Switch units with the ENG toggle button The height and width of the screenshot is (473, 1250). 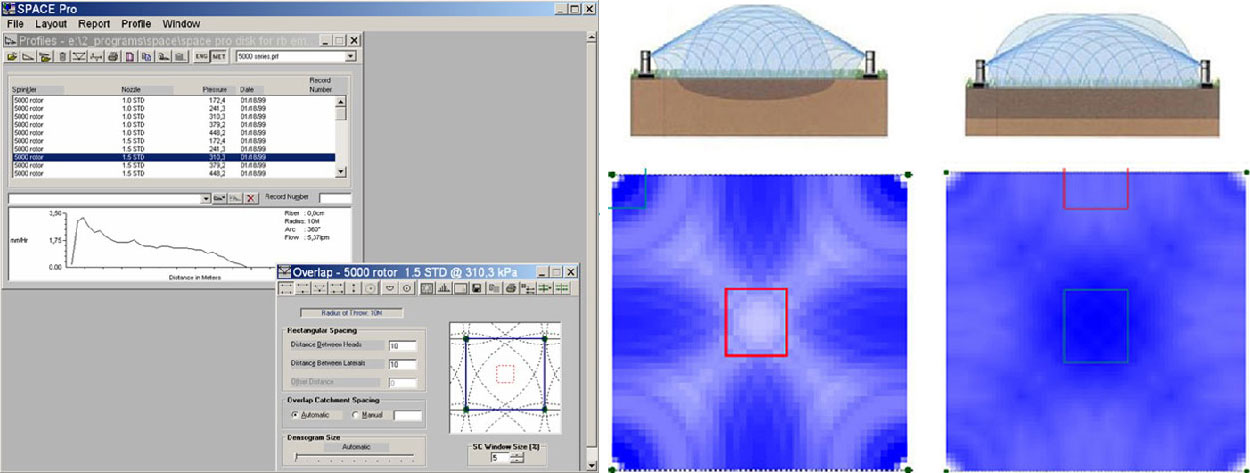pos(200,57)
